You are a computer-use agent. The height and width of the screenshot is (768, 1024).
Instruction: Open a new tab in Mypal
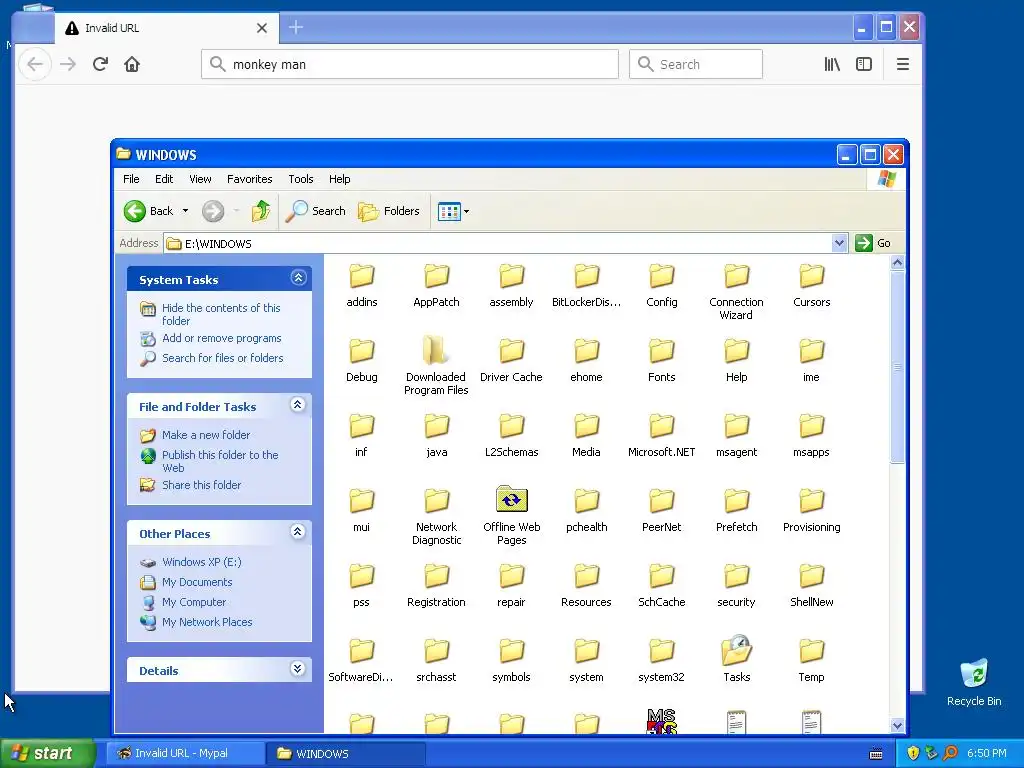[x=296, y=27]
